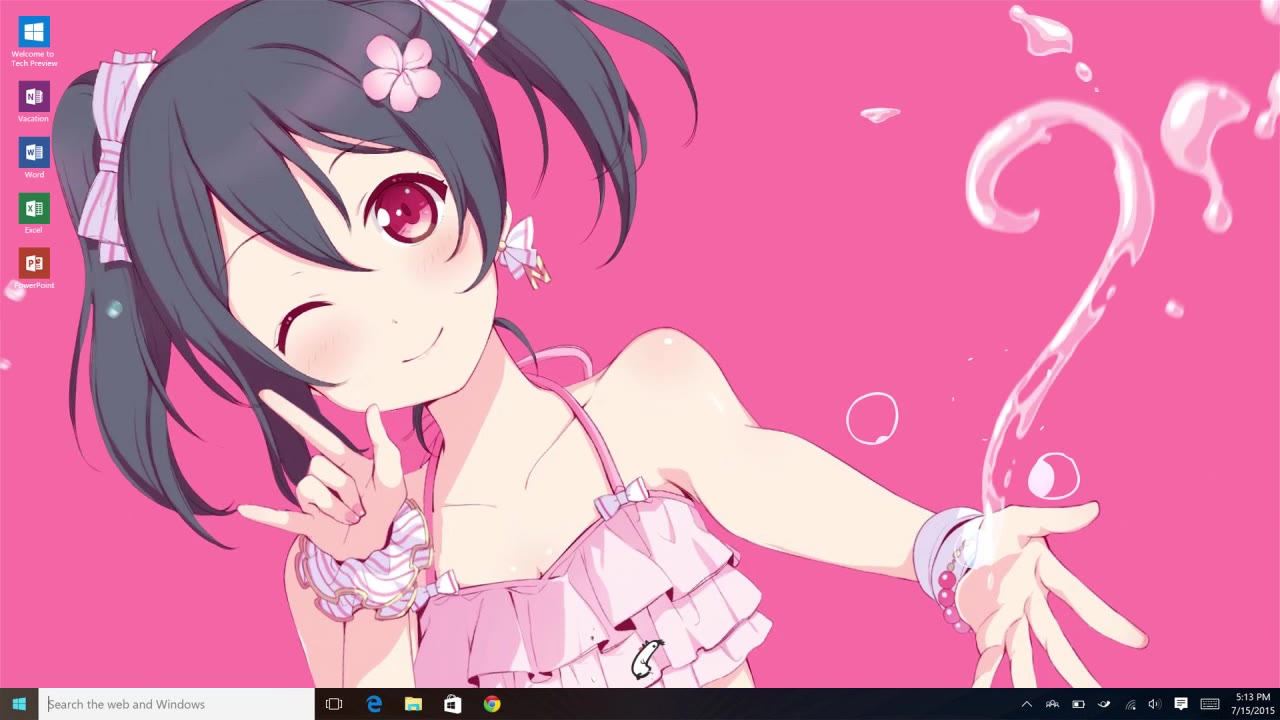Open the Wi-Fi network flyout

(x=1130, y=704)
